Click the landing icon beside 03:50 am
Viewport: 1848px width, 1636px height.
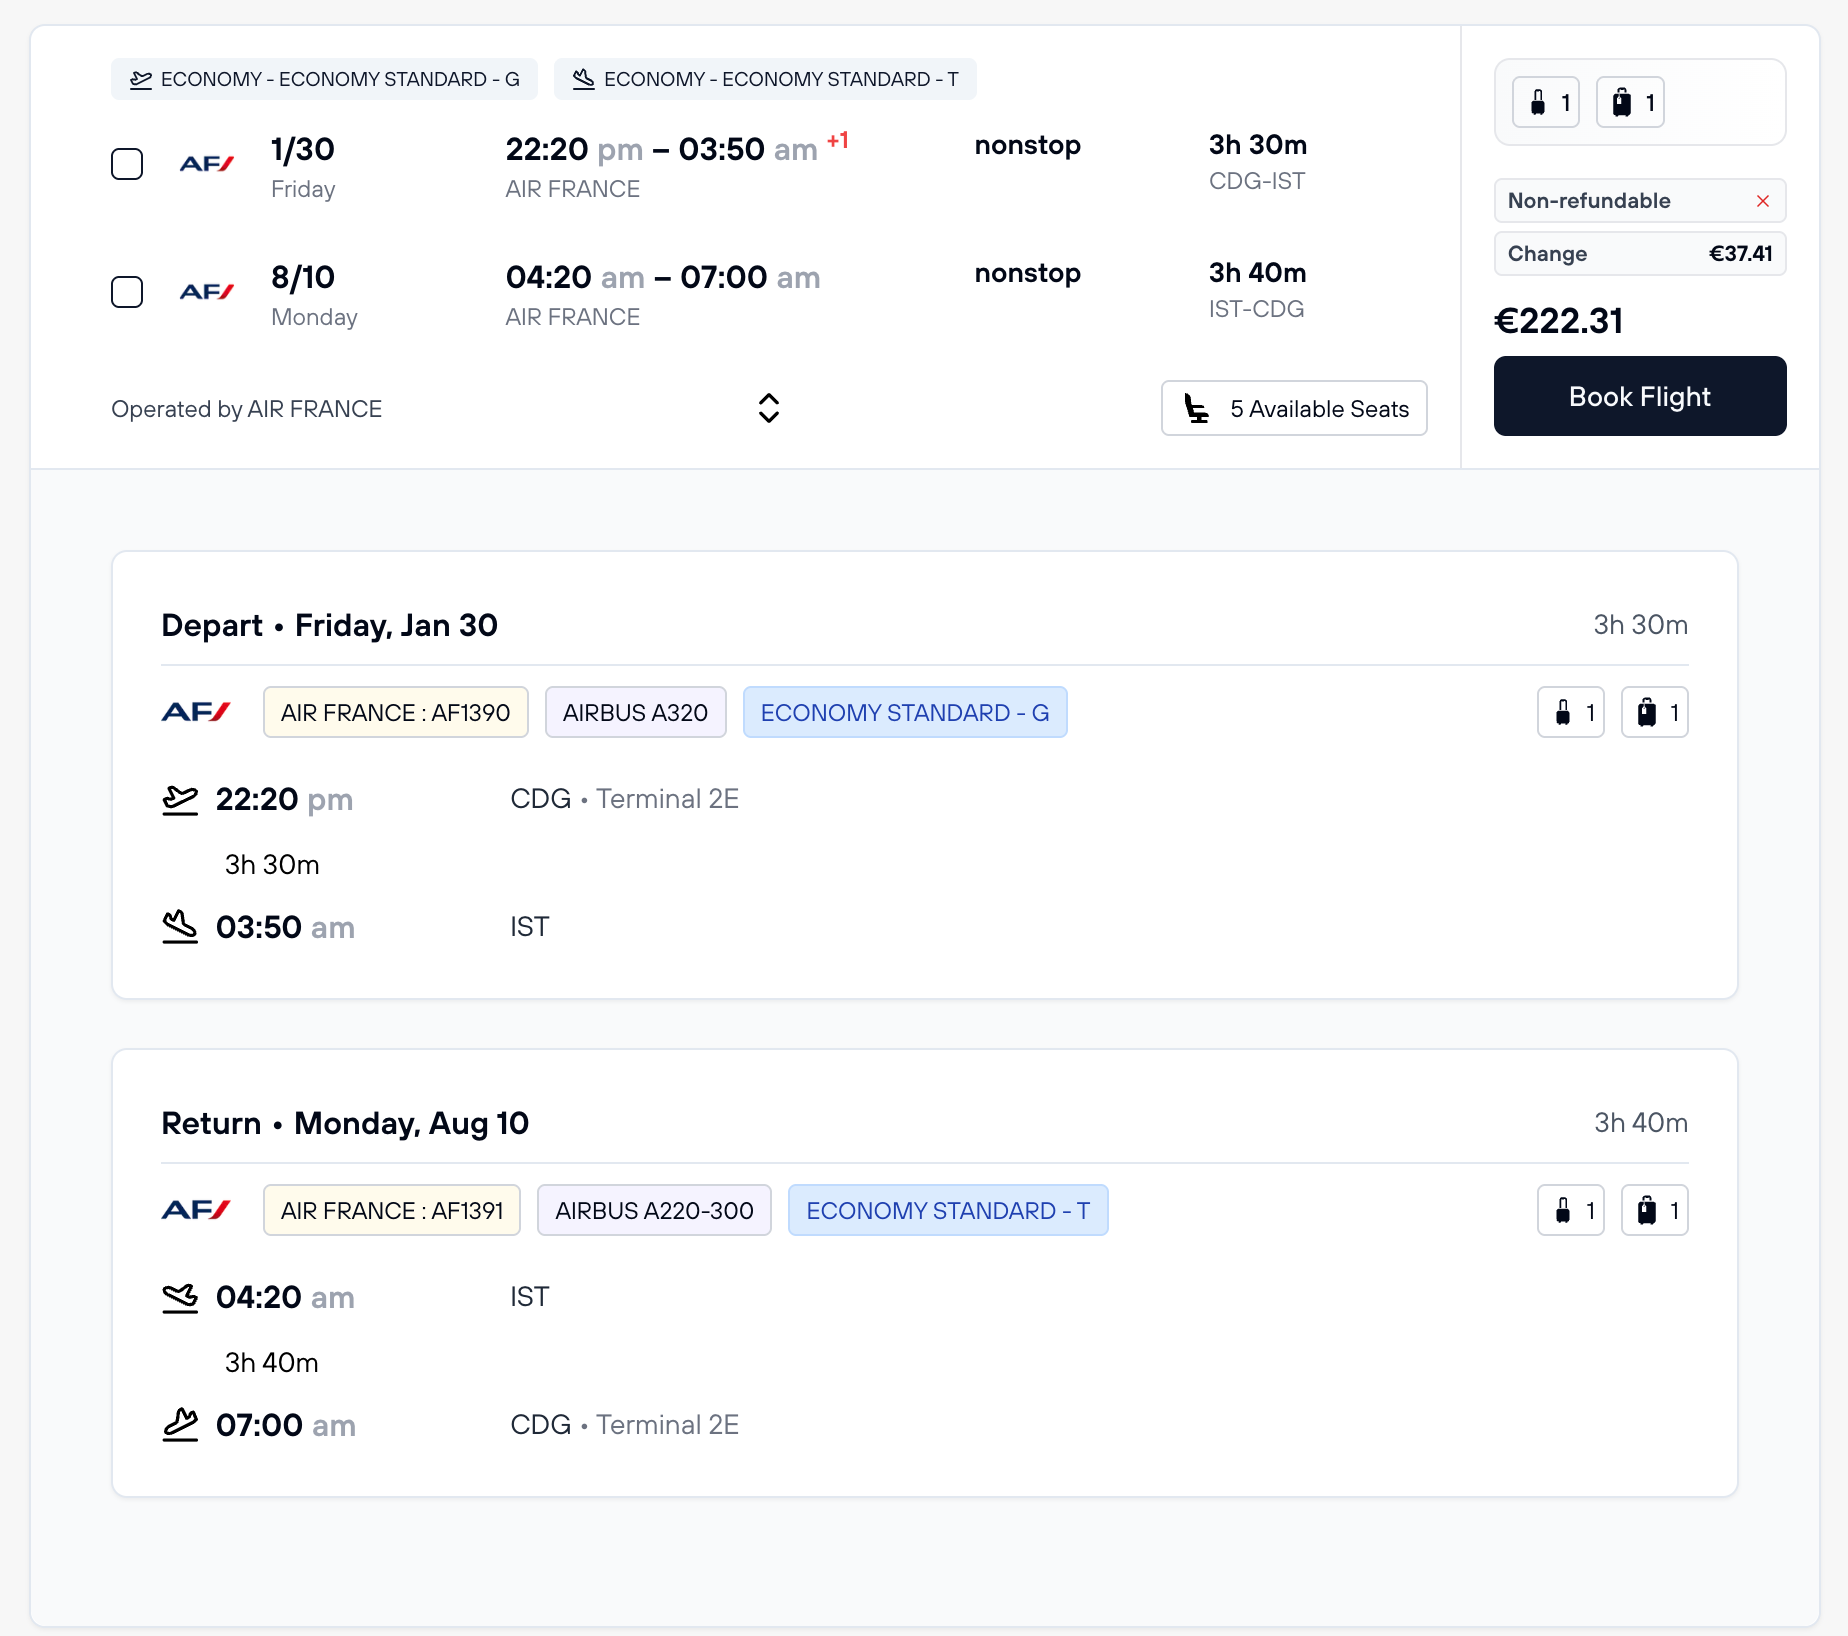pyautogui.click(x=180, y=927)
